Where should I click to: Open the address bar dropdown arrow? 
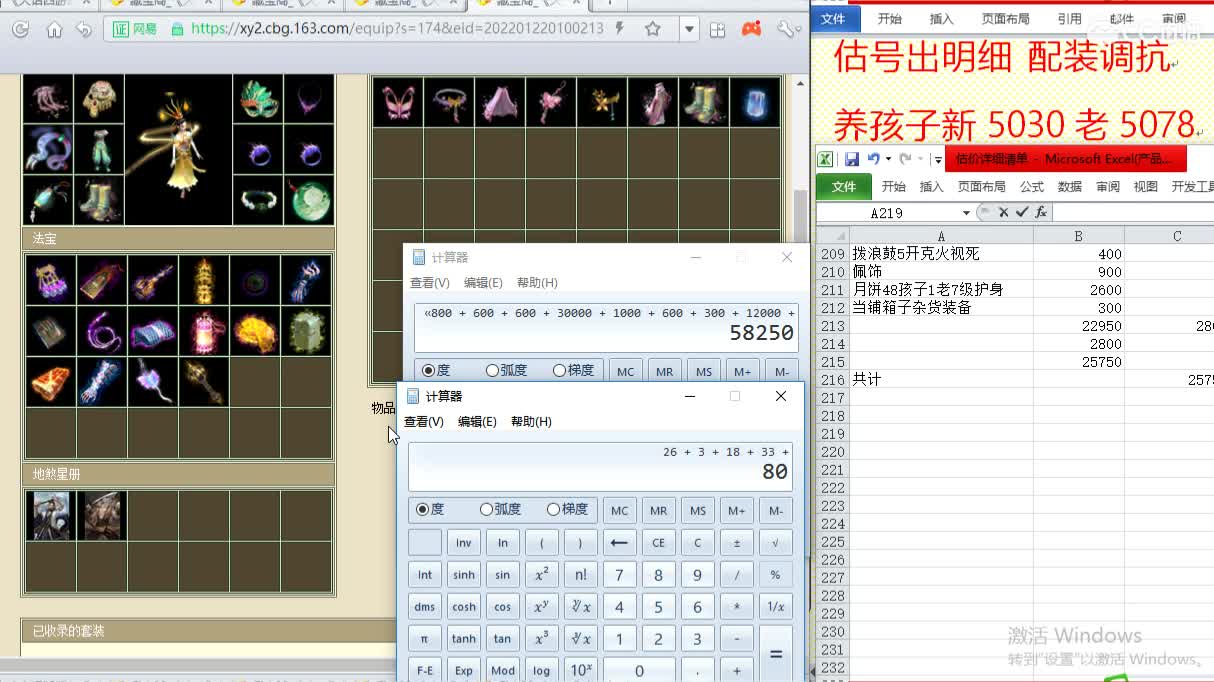click(x=689, y=29)
